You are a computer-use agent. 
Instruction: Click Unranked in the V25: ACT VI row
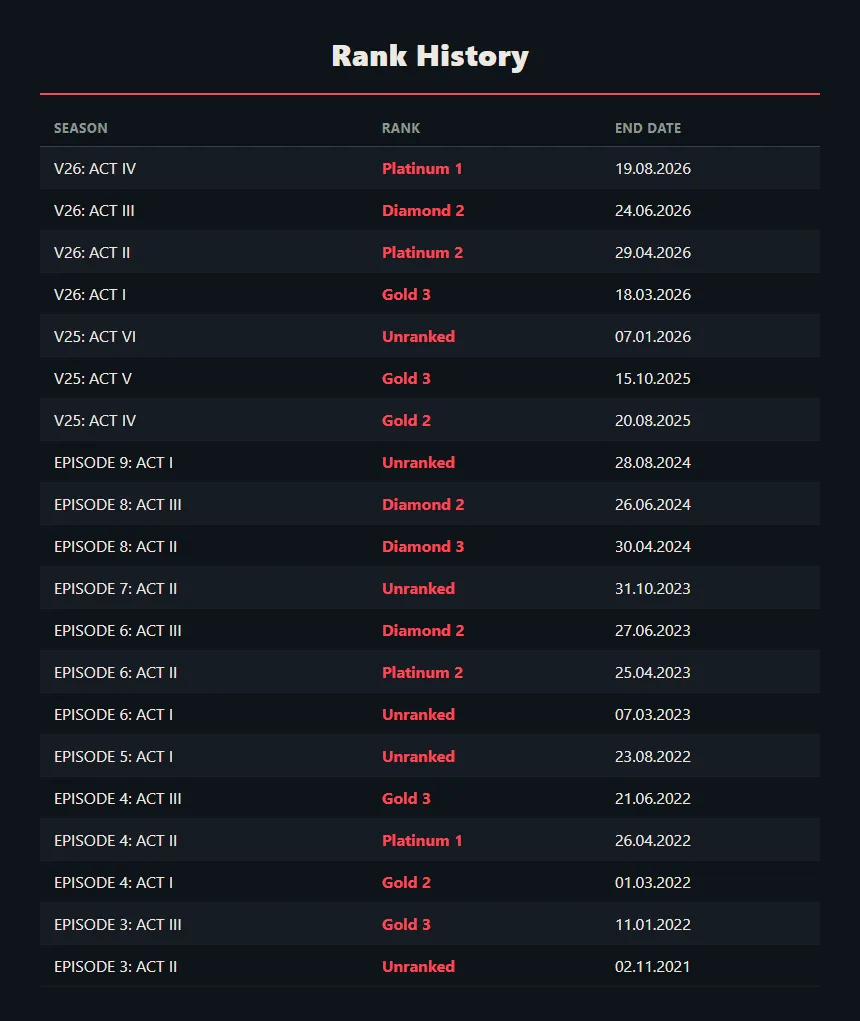tap(419, 337)
